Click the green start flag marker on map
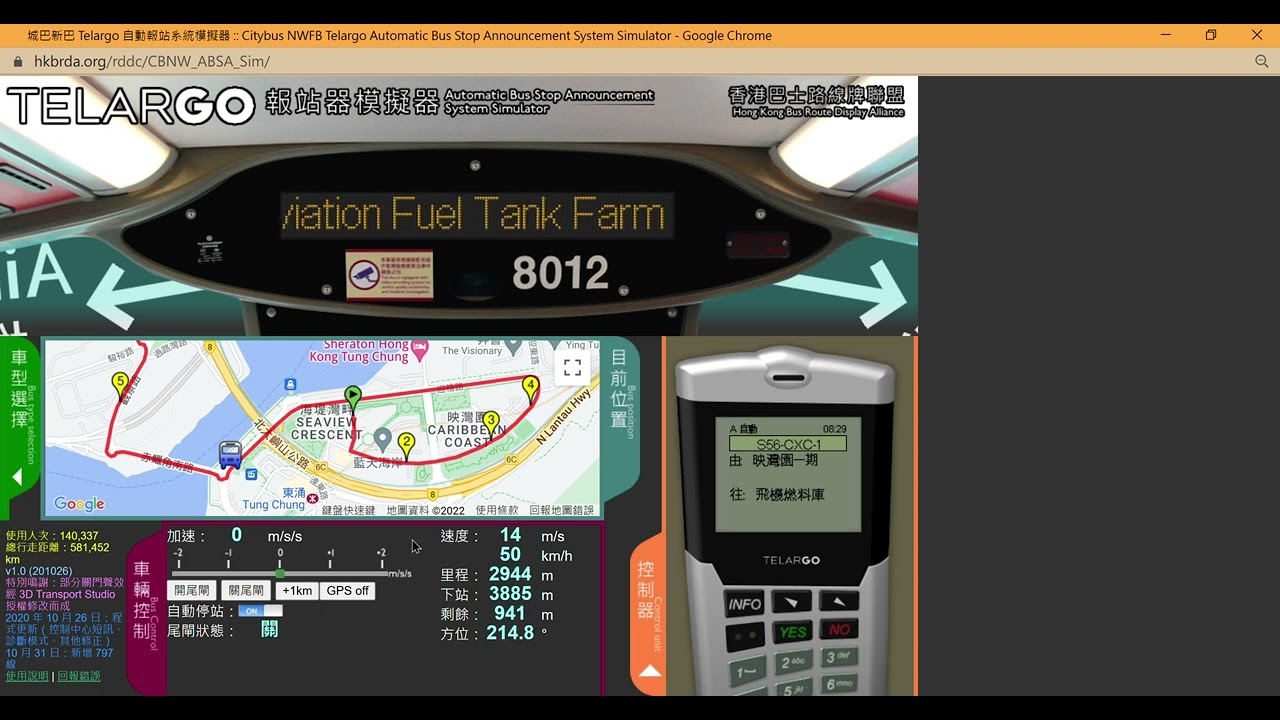The image size is (1280, 720). [x=353, y=400]
